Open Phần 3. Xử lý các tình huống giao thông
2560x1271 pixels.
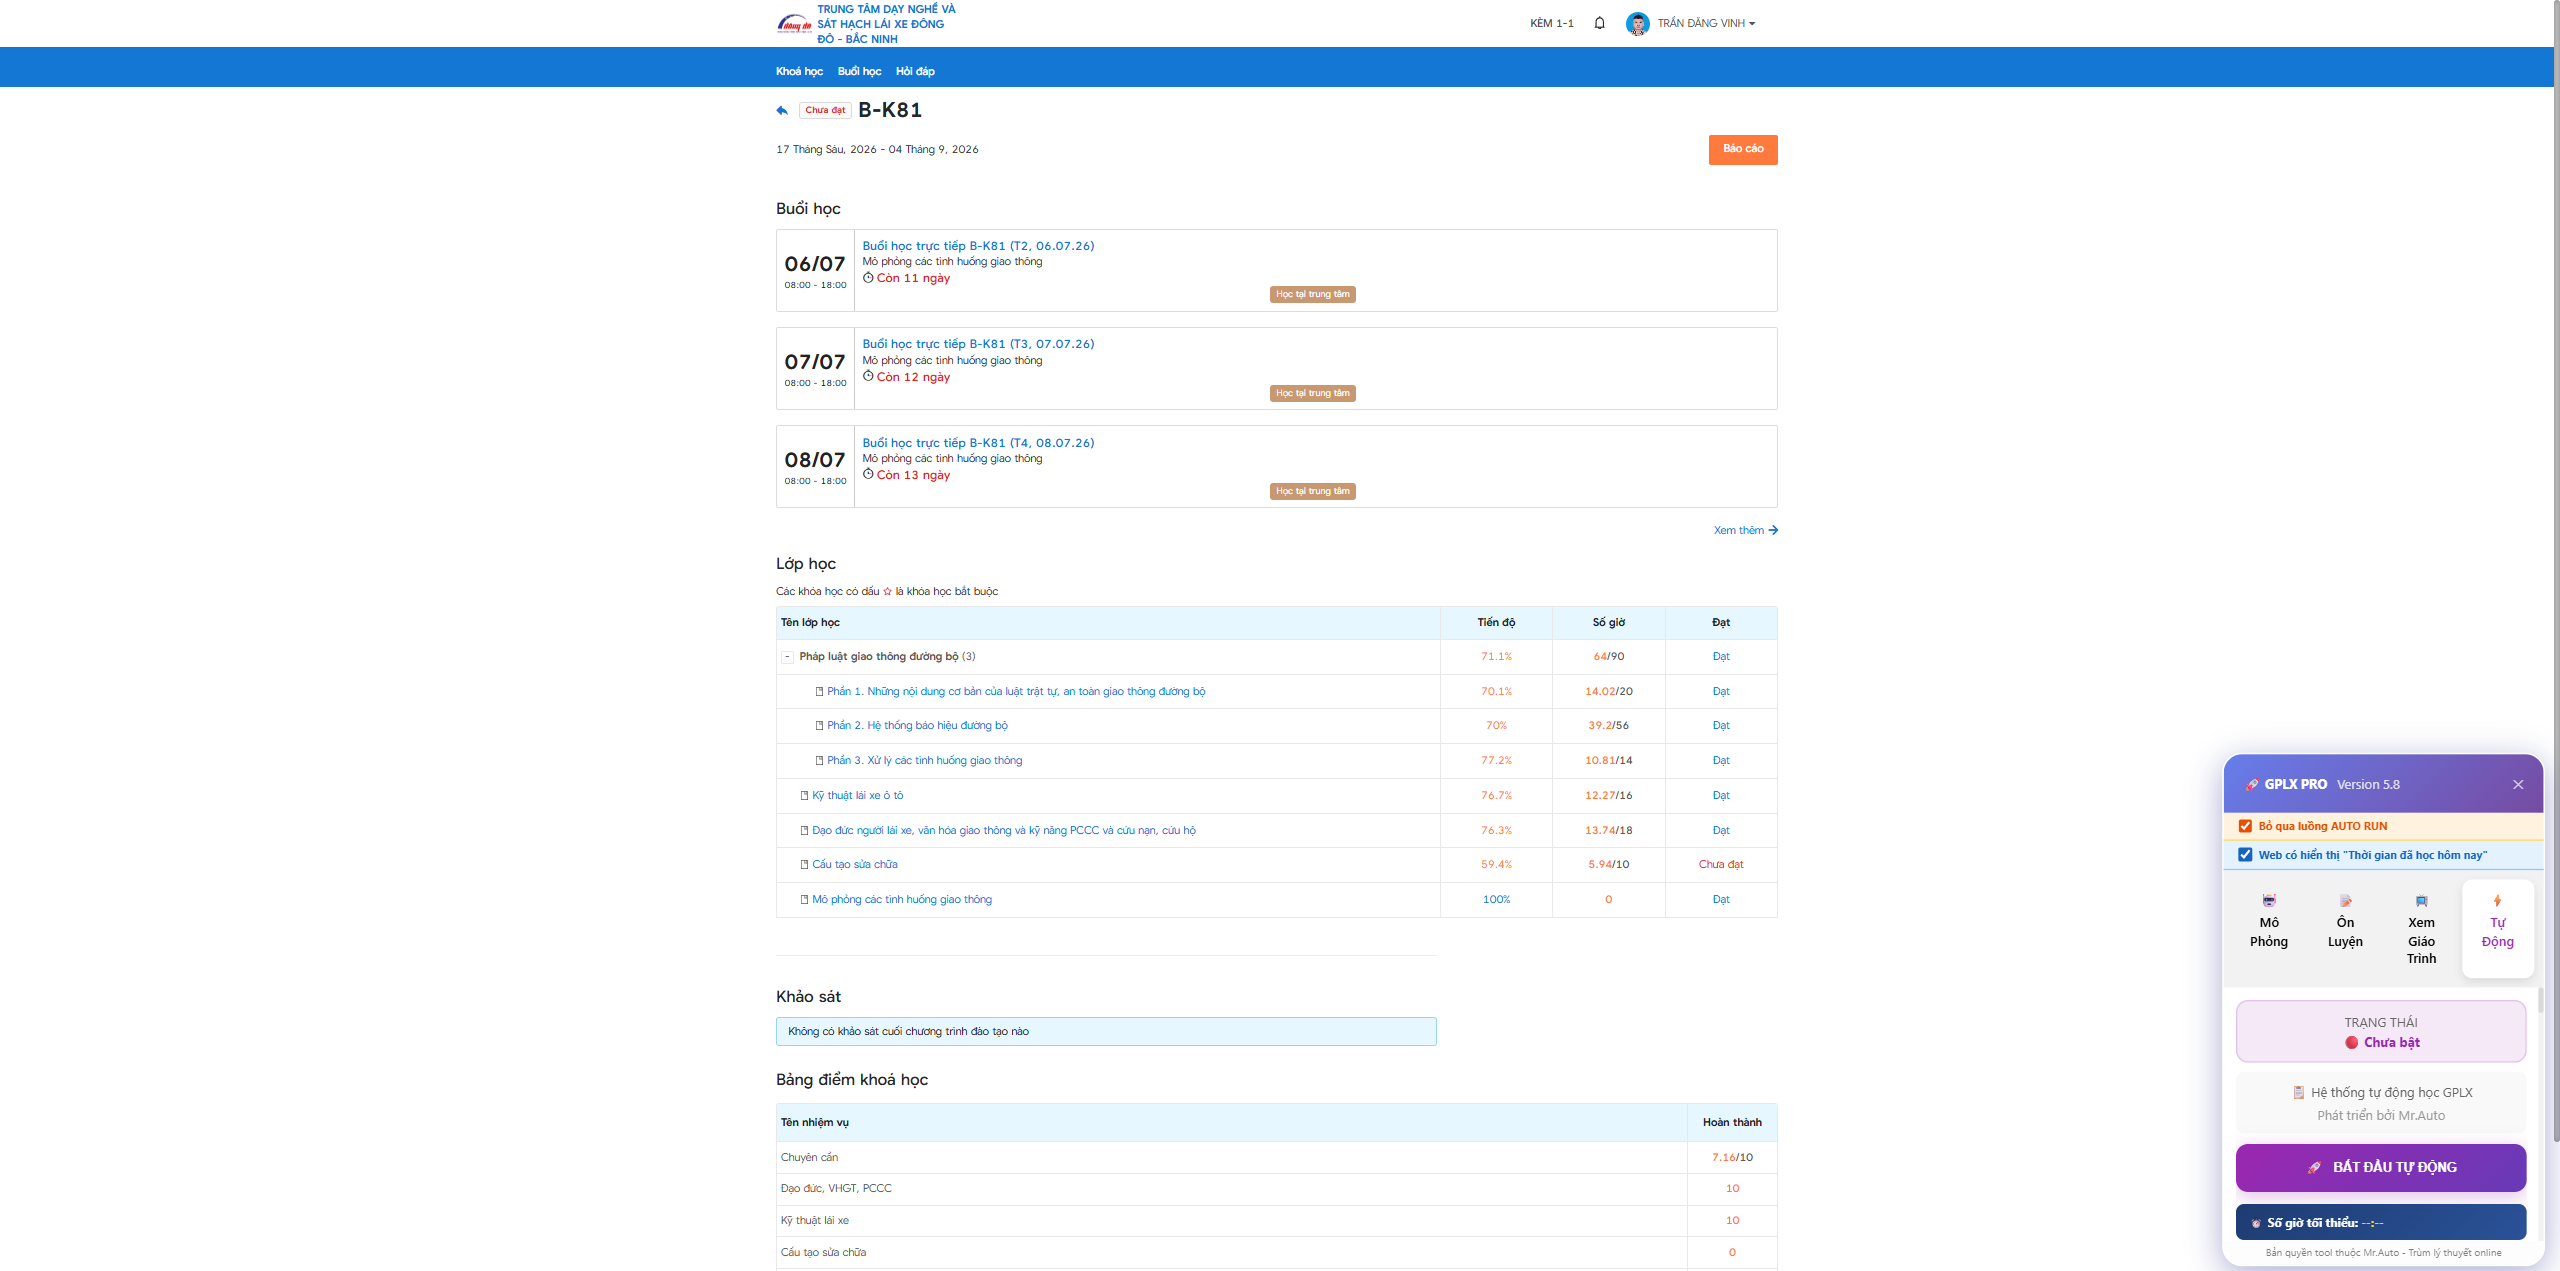coord(924,760)
